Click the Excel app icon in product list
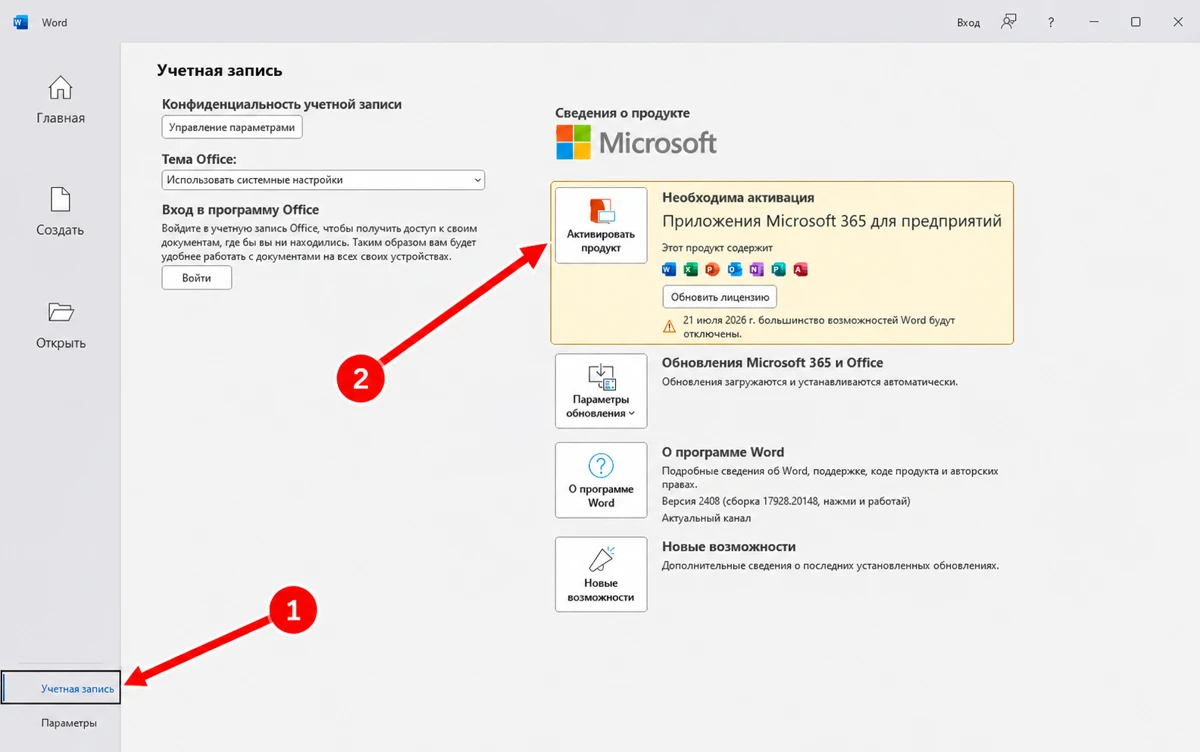This screenshot has height=752, width=1200. point(690,269)
